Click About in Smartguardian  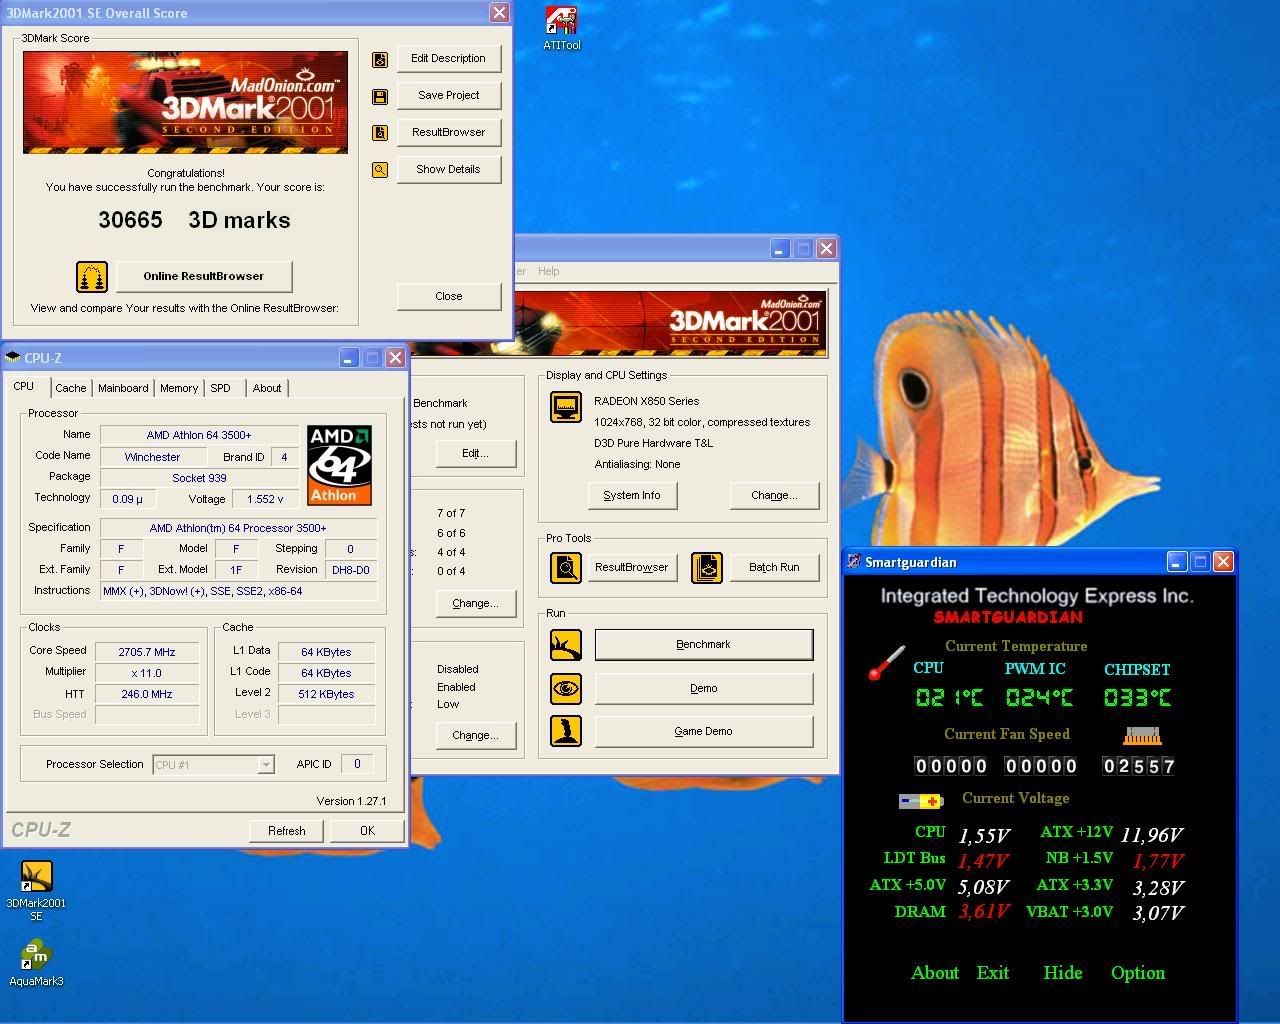935,973
